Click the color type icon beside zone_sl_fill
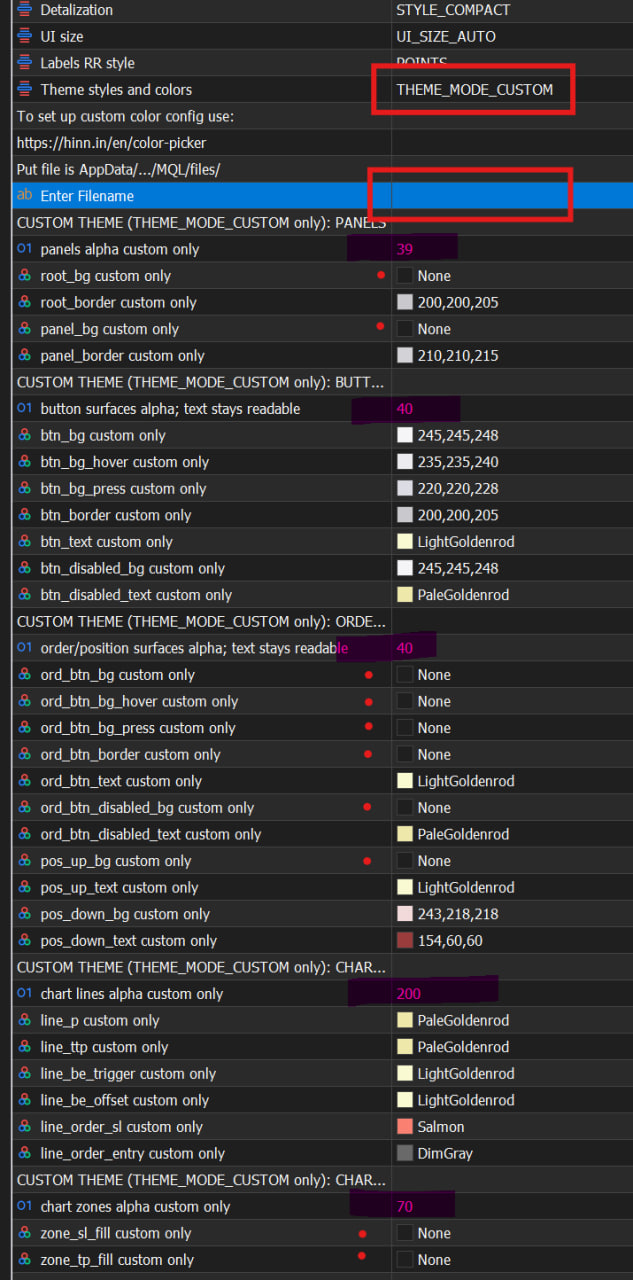The width and height of the screenshot is (633, 1280). (x=25, y=1233)
